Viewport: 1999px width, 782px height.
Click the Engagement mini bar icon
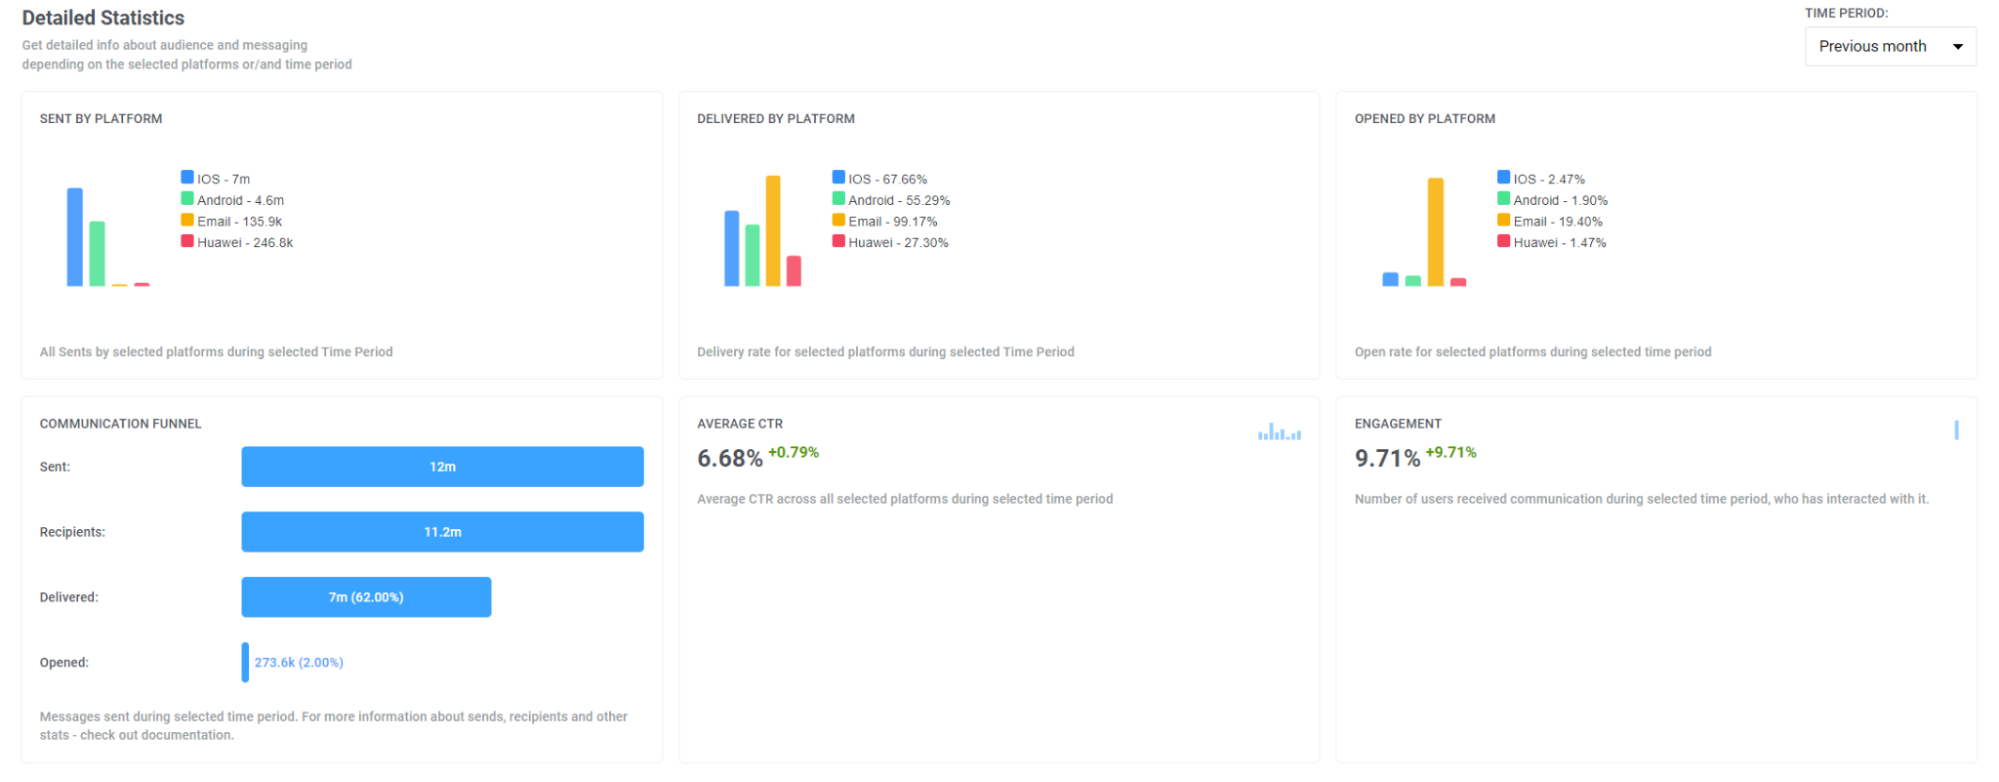coord(1955,430)
